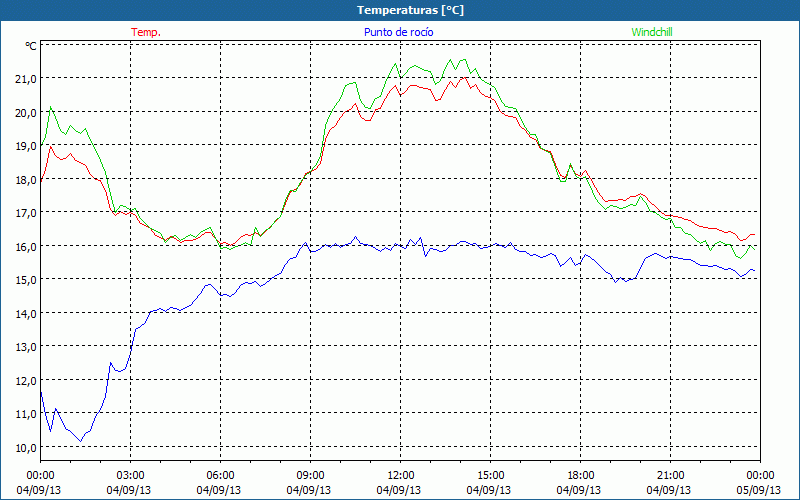Click the 12:00 time axis label
Viewport: 800px width, 500px height.
point(401,476)
